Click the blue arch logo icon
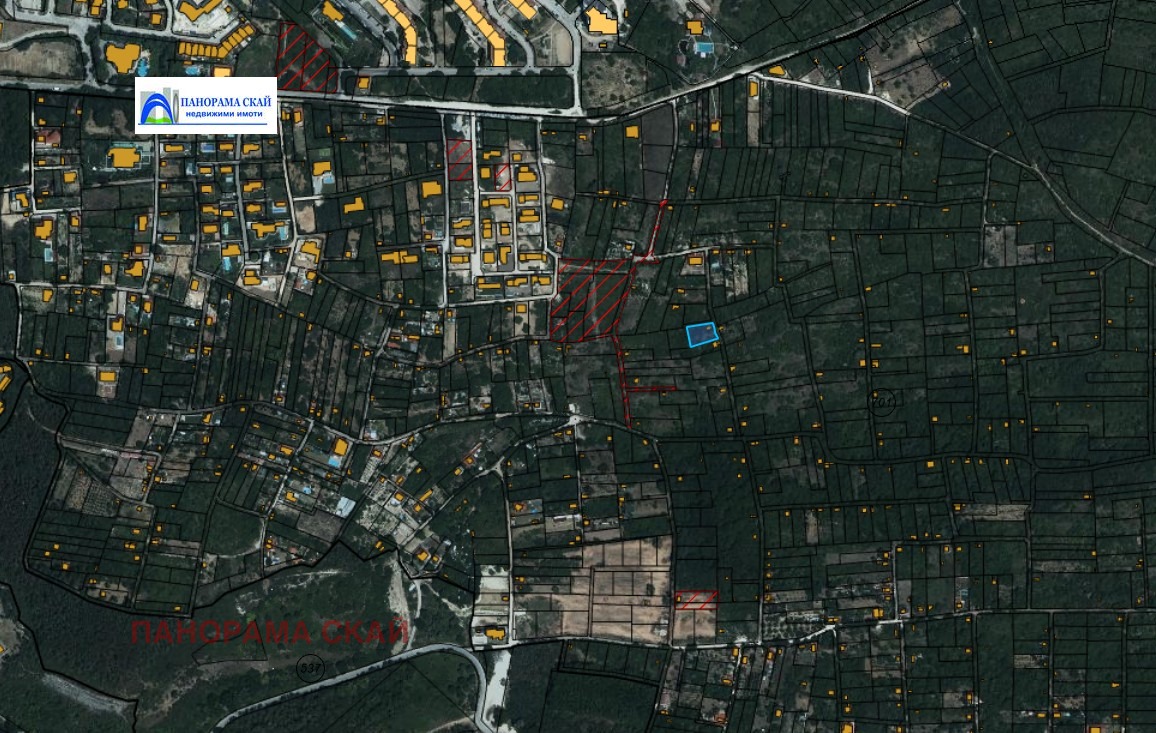The height and width of the screenshot is (733, 1156). pos(158,108)
